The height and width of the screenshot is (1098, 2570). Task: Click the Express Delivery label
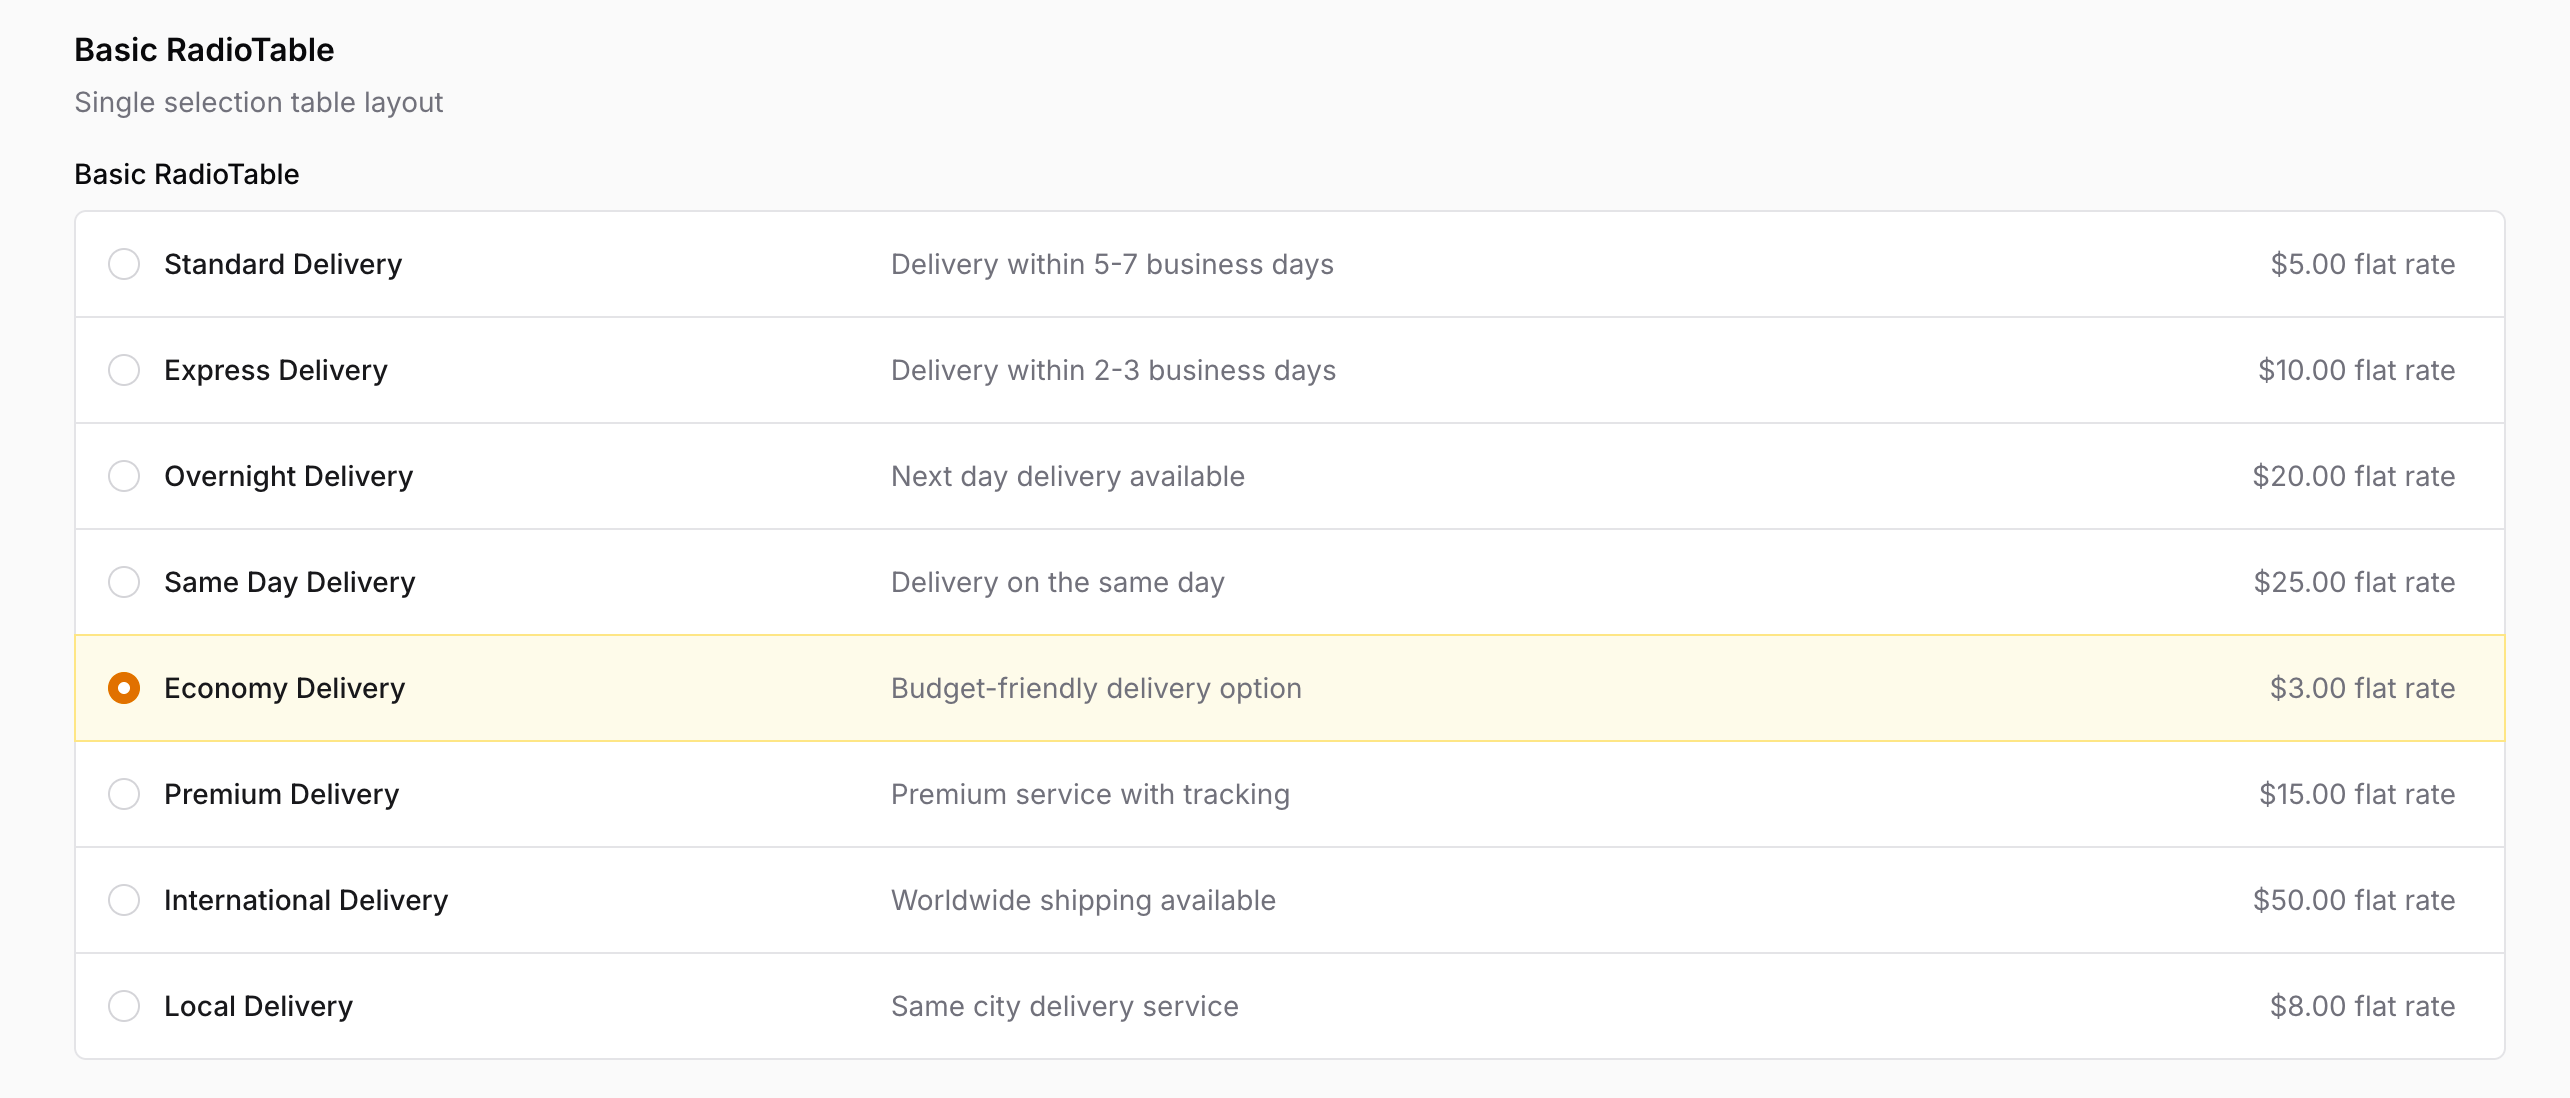pos(275,370)
